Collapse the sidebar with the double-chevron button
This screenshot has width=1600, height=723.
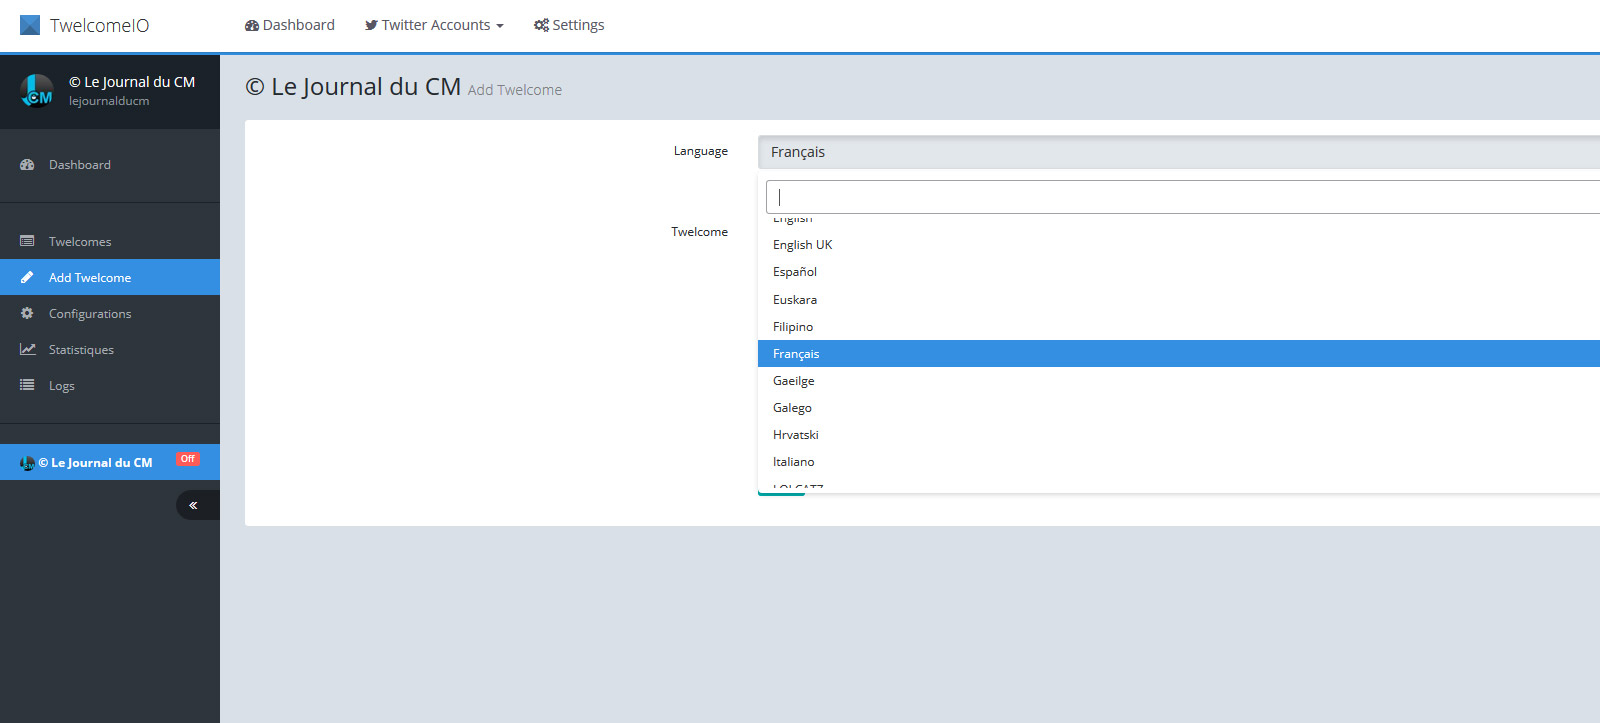197,505
